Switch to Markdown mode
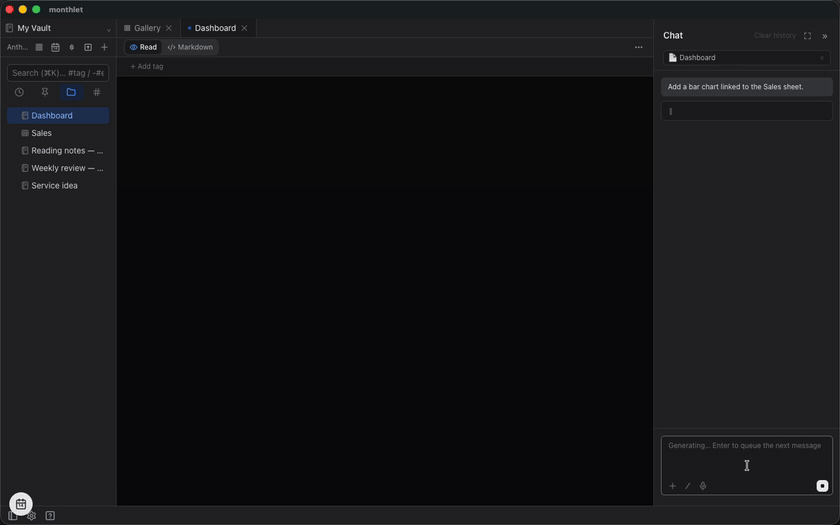The image size is (840, 525). click(x=190, y=47)
